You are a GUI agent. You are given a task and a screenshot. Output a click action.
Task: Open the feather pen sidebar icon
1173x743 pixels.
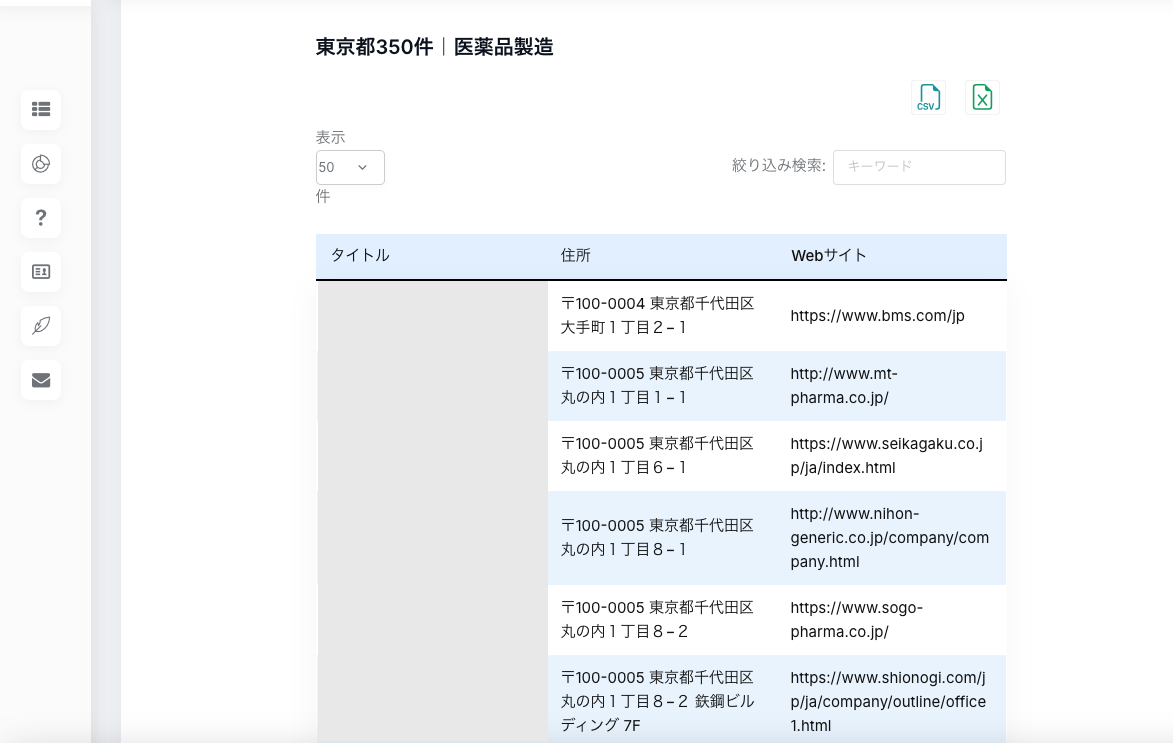[41, 325]
